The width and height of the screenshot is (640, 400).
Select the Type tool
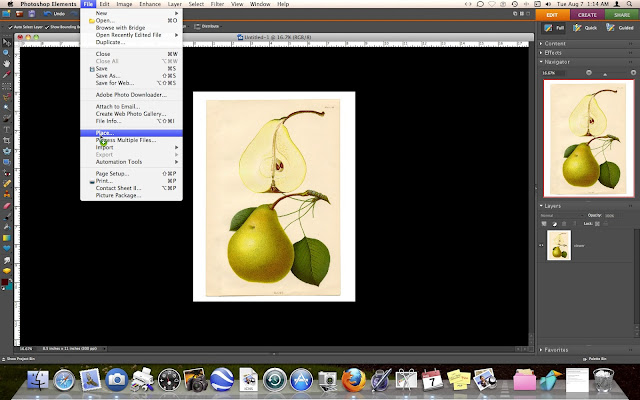[x=7, y=130]
